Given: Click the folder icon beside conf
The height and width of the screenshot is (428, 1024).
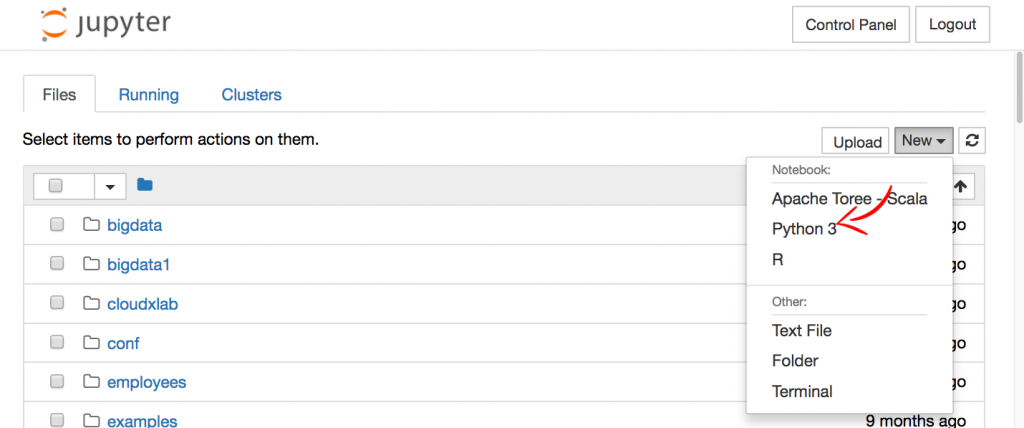Looking at the screenshot, I should [x=92, y=343].
